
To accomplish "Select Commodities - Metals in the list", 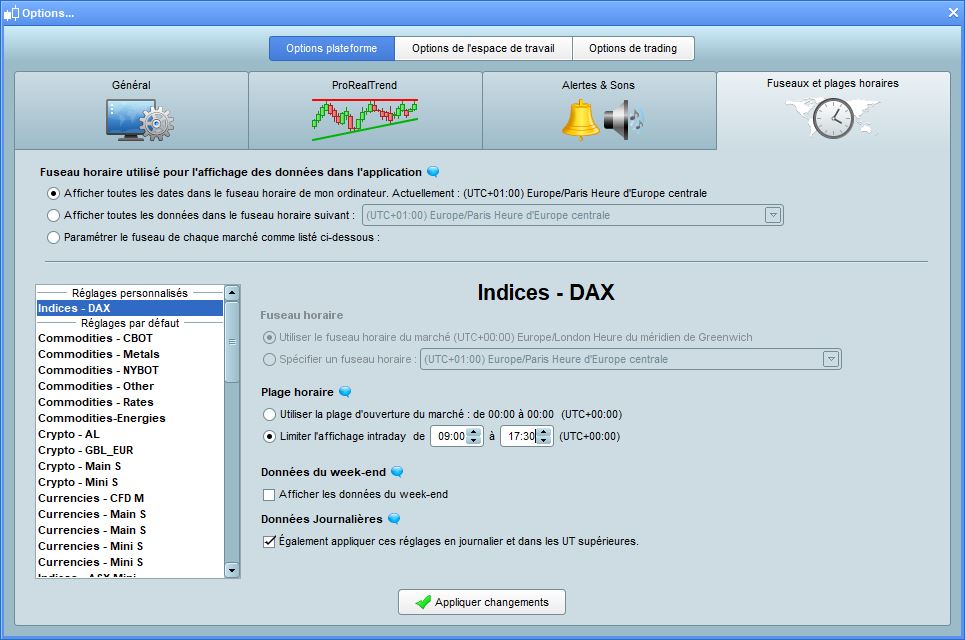I will tap(129, 354).
